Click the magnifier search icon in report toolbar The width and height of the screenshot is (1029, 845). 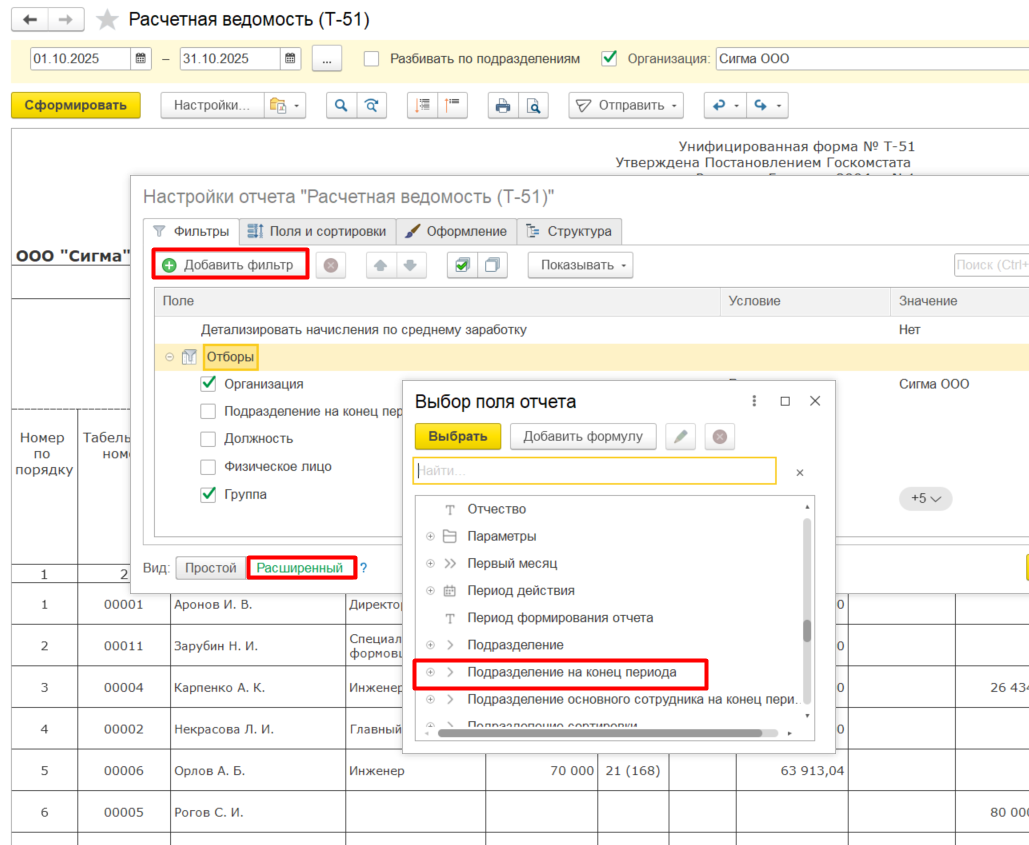pyautogui.click(x=341, y=105)
